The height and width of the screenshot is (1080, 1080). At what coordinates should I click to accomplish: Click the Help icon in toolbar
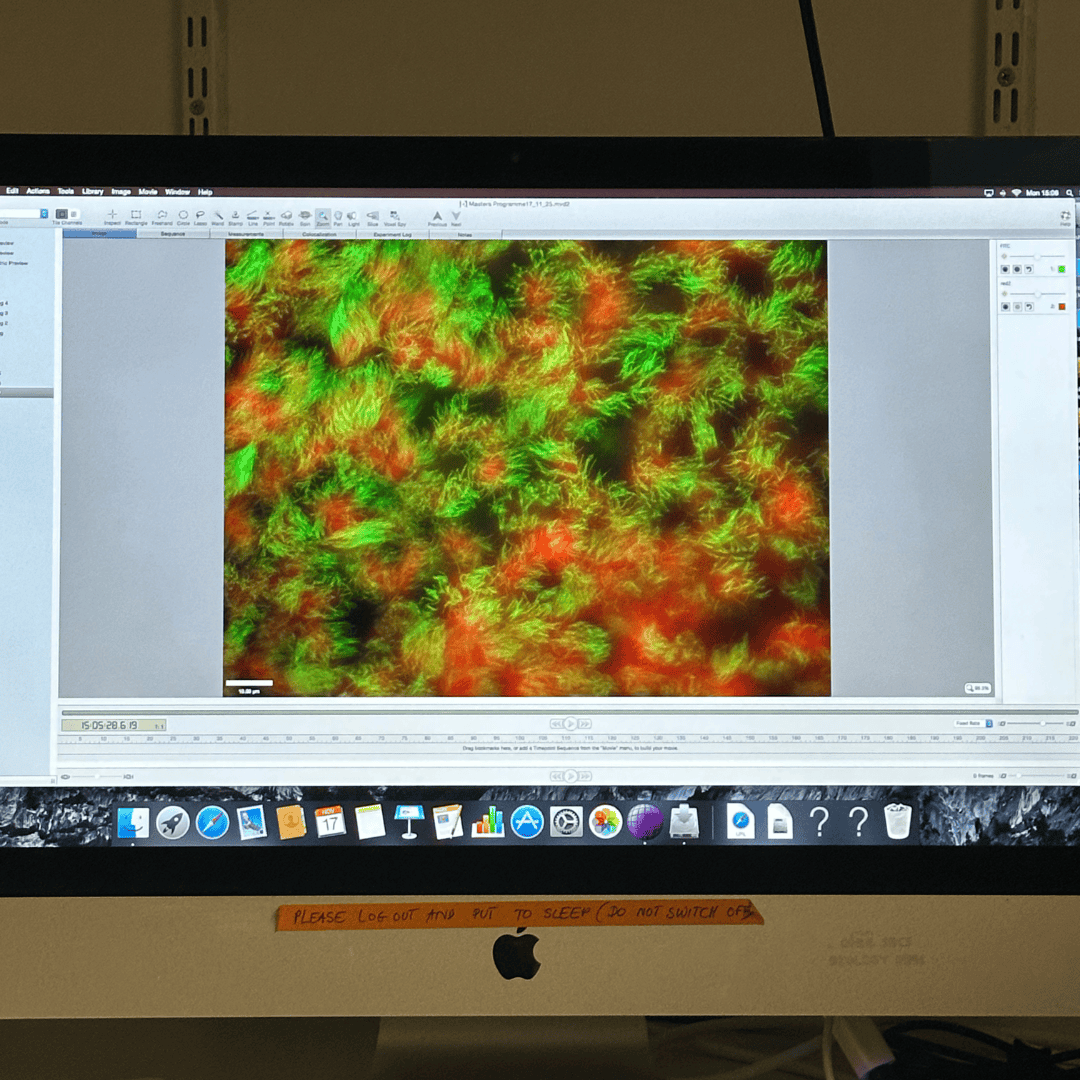tap(1064, 216)
